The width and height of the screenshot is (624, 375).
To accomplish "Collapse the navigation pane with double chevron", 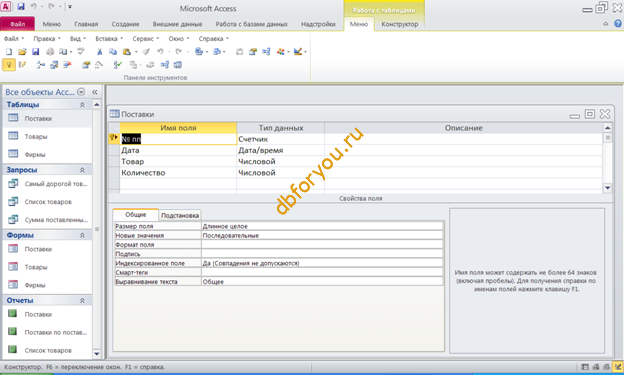I will [95, 92].
